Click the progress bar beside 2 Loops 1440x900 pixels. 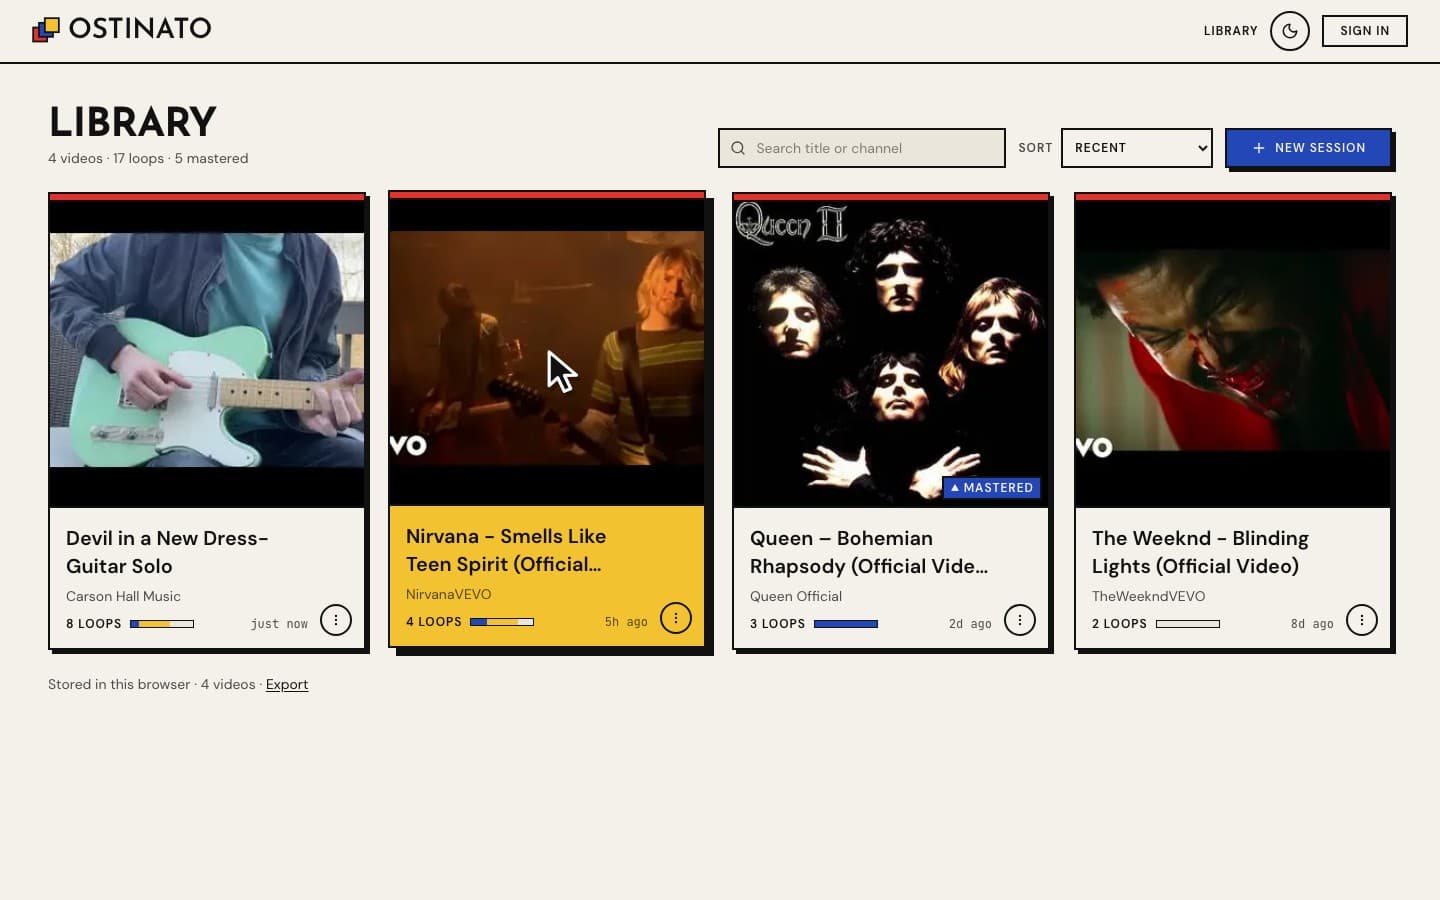pyautogui.click(x=1188, y=624)
